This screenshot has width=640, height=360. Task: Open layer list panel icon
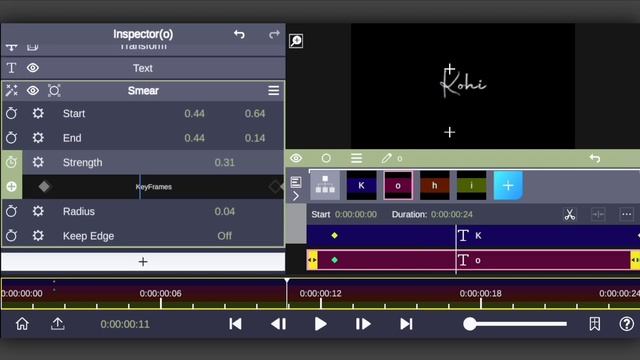pyautogui.click(x=296, y=182)
